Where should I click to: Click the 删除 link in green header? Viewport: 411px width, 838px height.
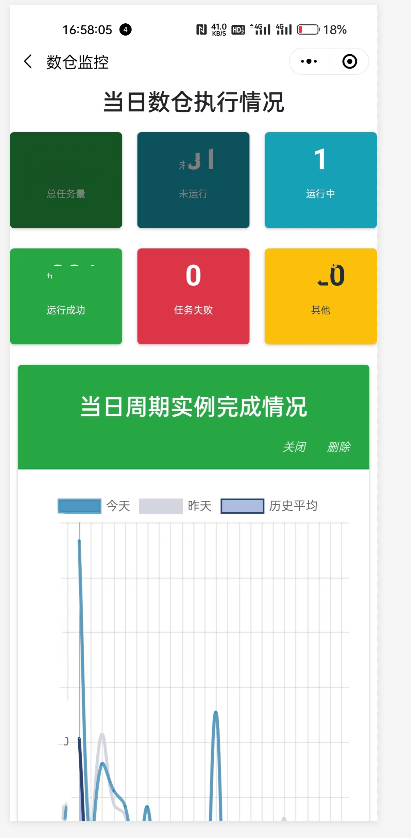click(x=338, y=447)
